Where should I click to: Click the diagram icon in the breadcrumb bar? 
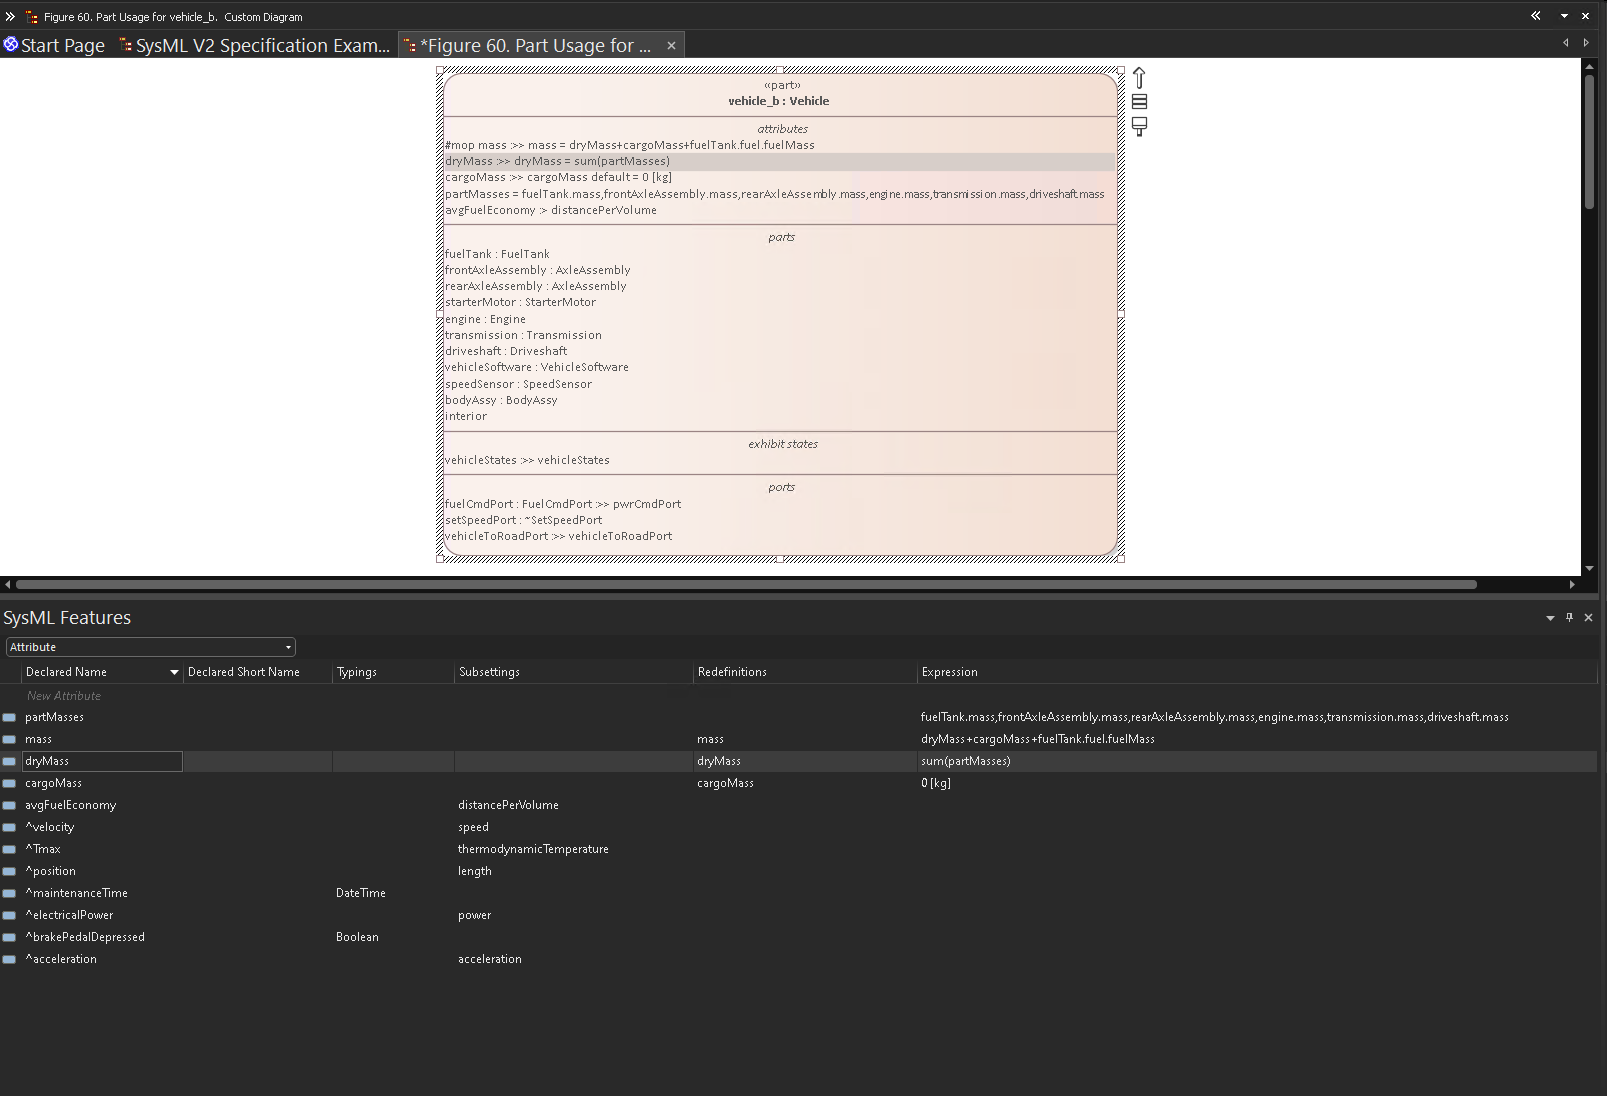click(x=32, y=16)
